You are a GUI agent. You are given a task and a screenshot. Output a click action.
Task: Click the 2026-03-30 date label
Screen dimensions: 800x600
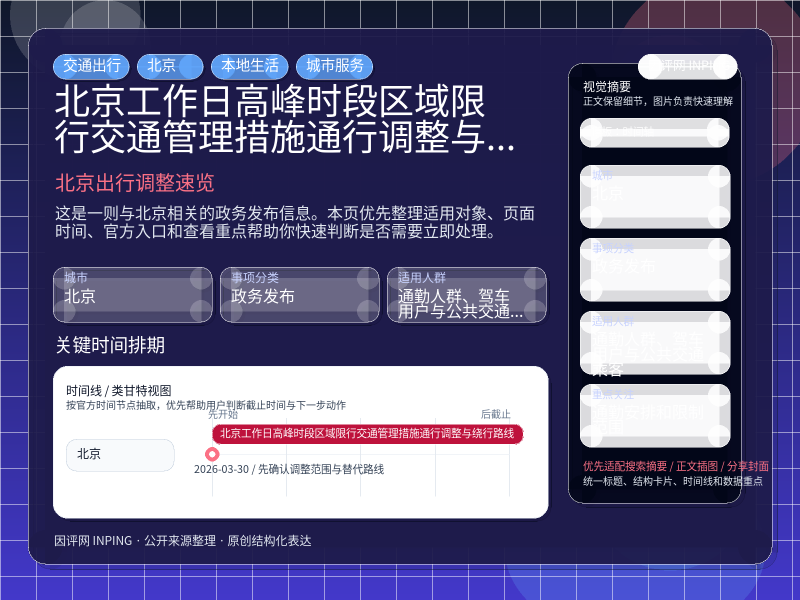click(x=221, y=469)
